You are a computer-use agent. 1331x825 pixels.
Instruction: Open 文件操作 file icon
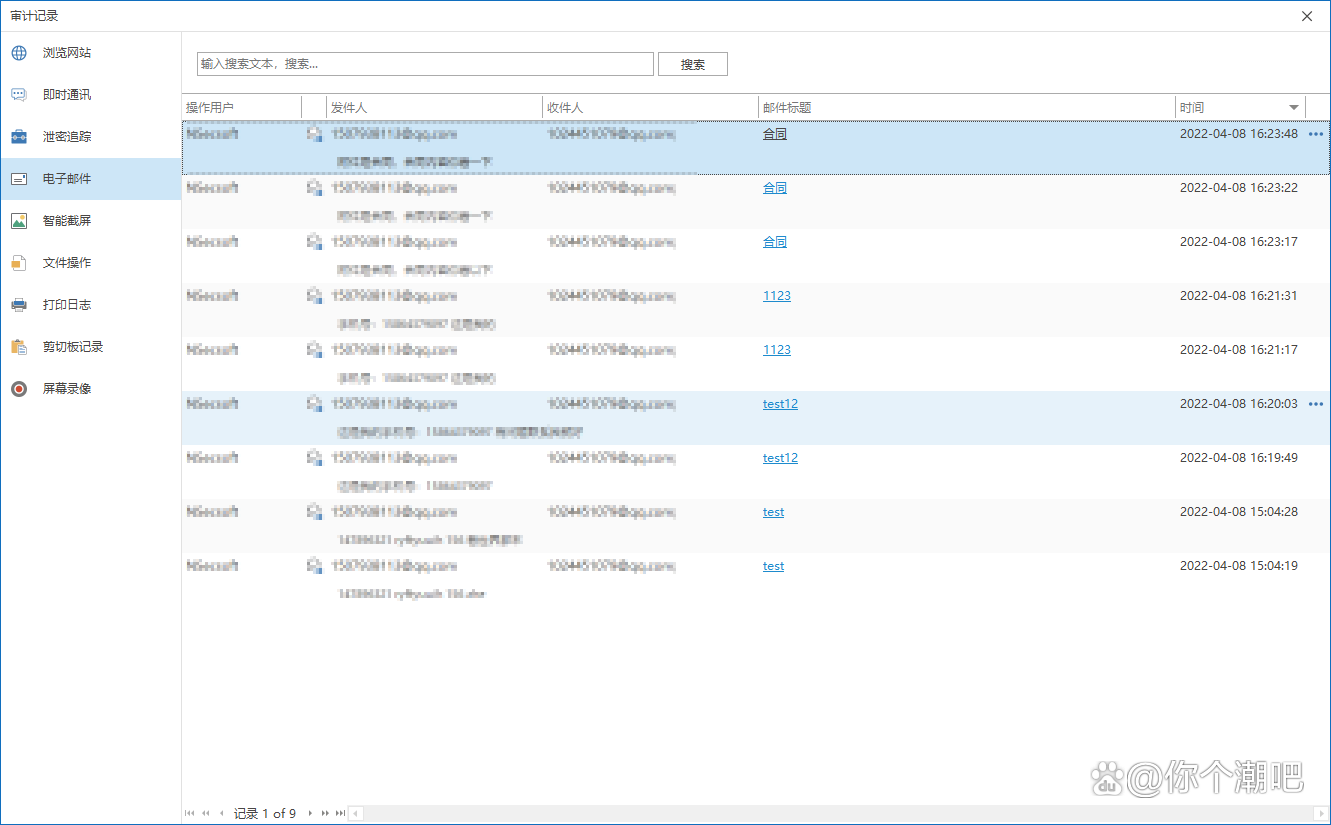tap(19, 263)
